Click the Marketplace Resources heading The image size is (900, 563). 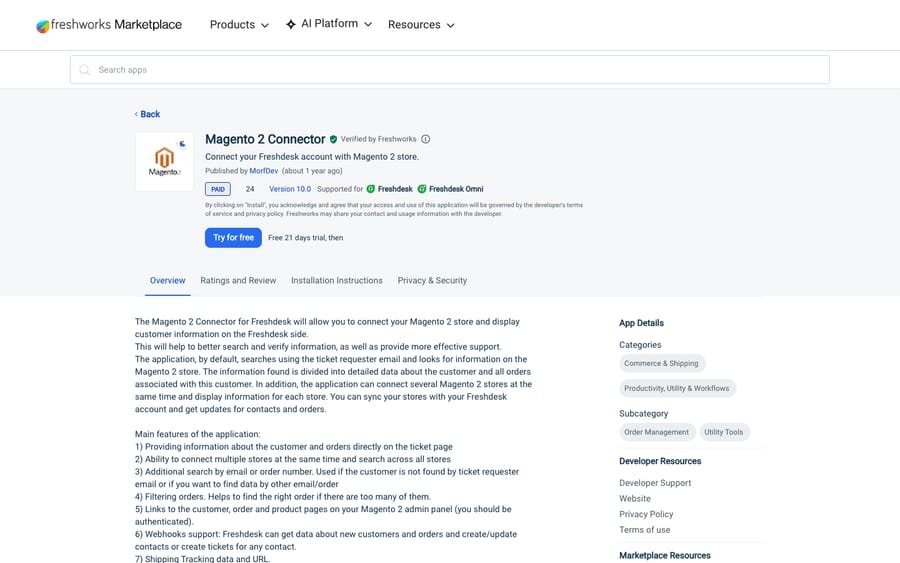tap(665, 556)
